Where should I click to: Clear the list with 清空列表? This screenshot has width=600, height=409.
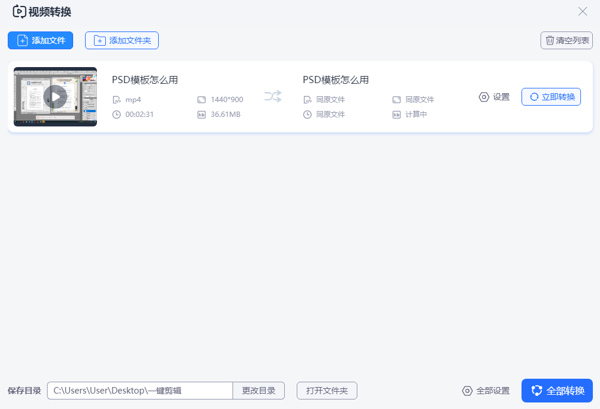pos(566,41)
